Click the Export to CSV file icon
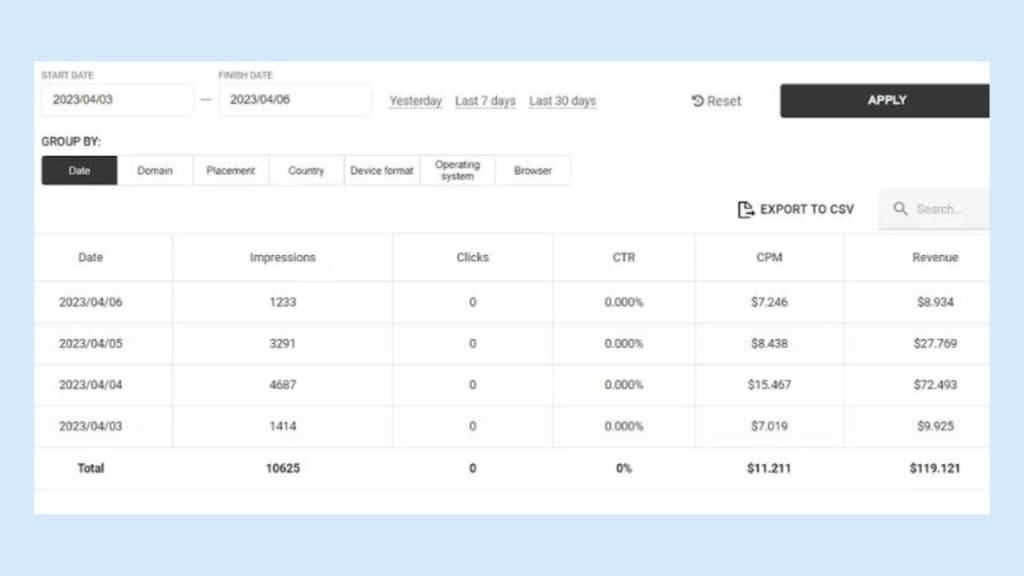The image size is (1024, 576). click(x=744, y=209)
